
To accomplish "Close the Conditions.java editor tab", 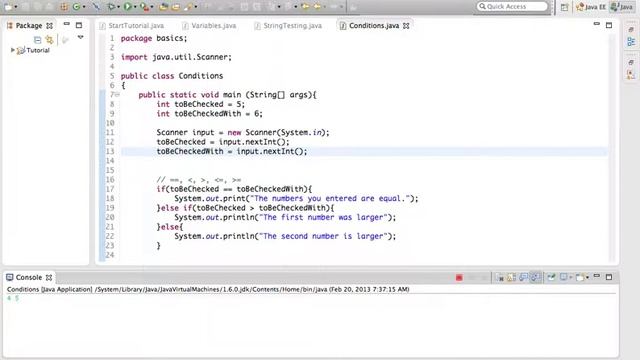I will click(406, 26).
